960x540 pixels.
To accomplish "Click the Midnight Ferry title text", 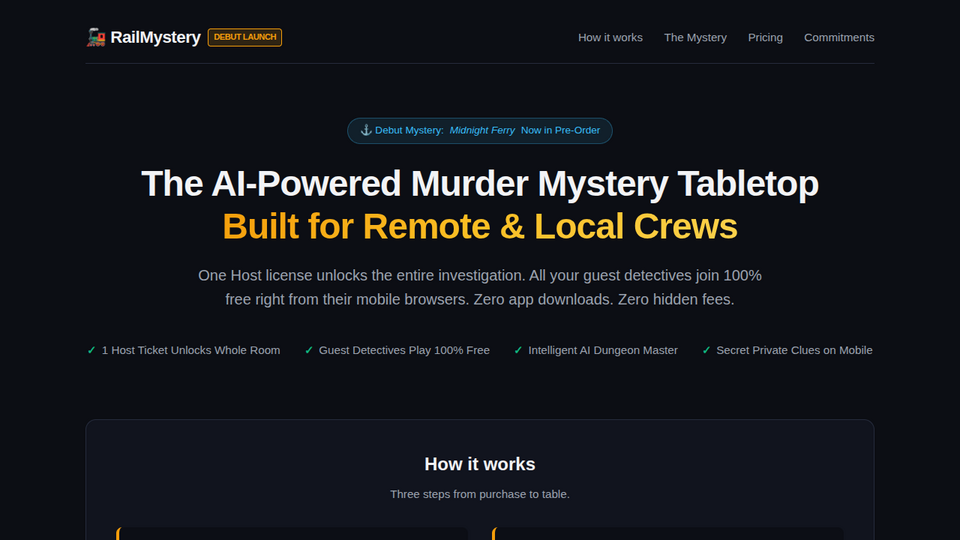I will click(x=482, y=130).
